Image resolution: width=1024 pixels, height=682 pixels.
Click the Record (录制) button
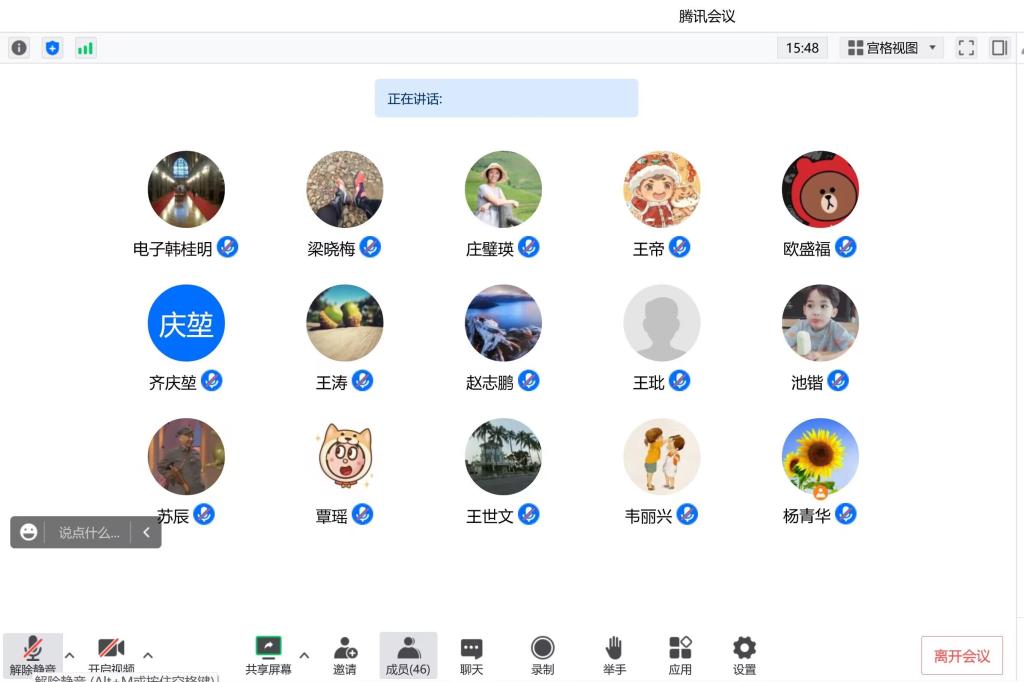[542, 655]
